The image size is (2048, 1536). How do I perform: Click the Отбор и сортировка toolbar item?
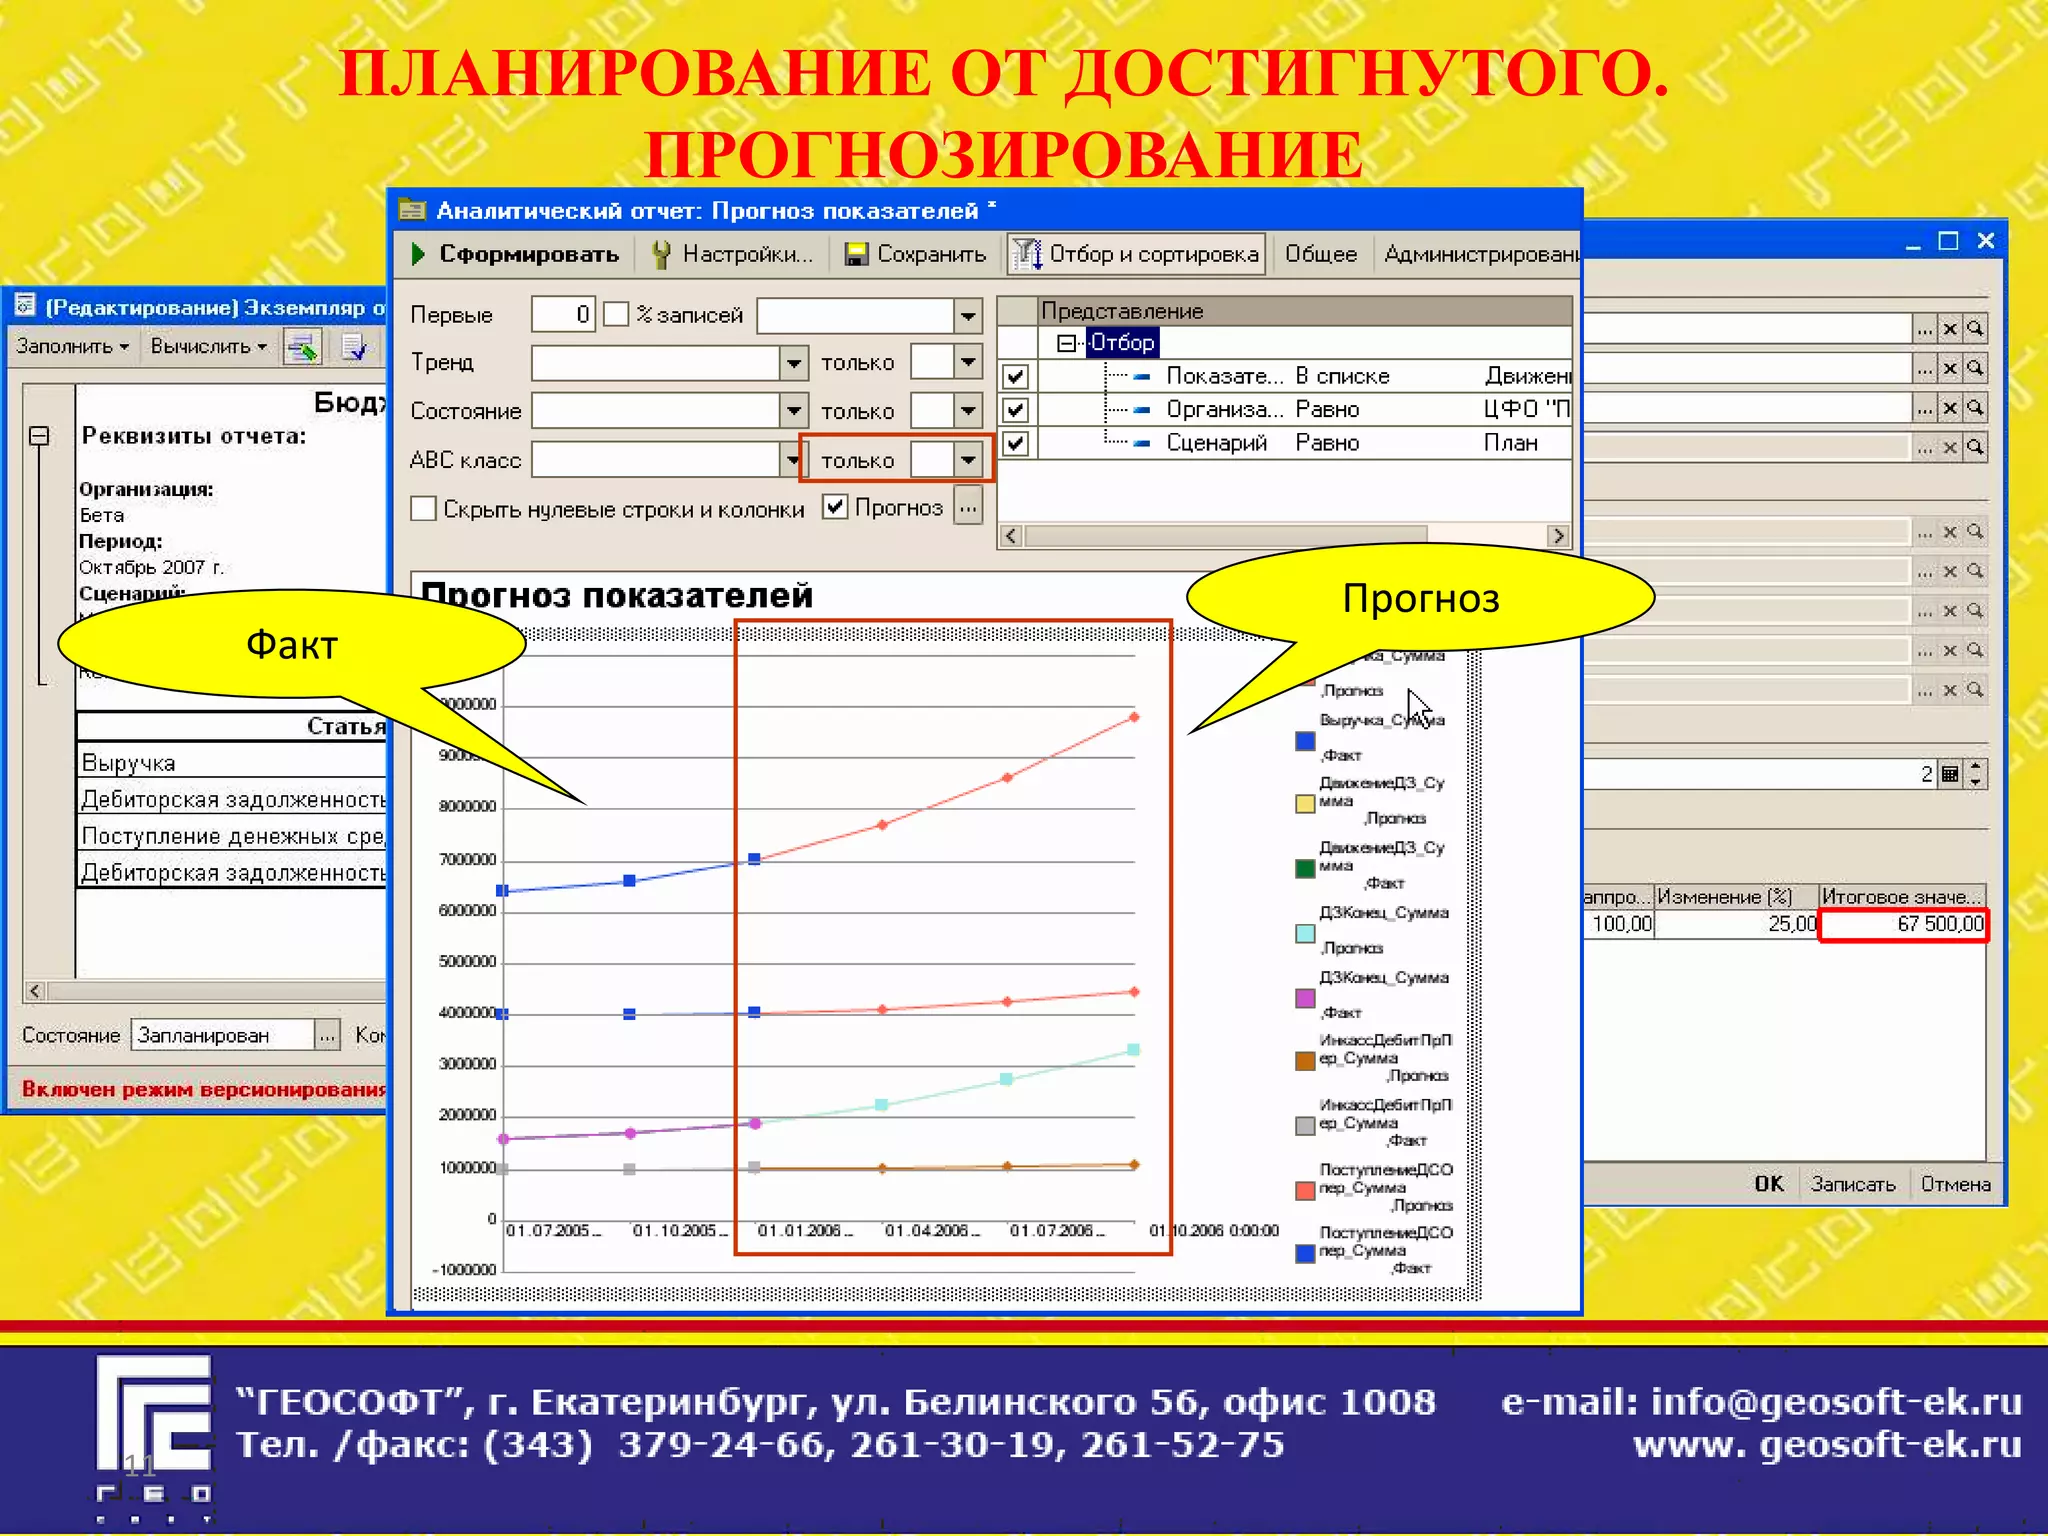tap(1136, 254)
